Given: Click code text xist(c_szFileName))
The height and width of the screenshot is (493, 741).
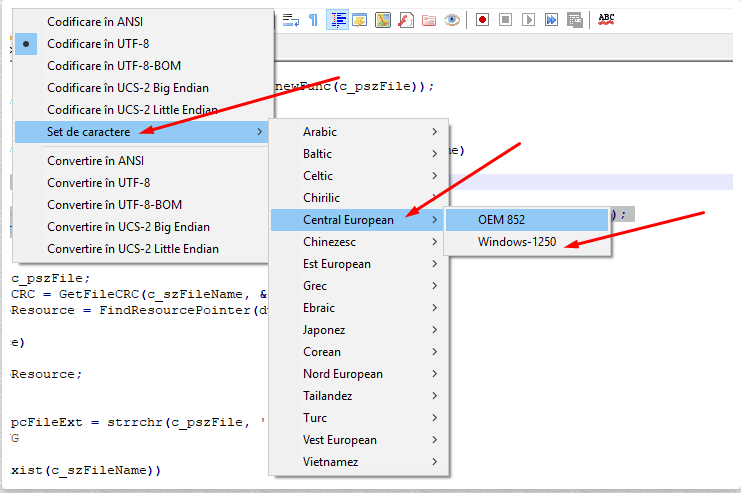Looking at the screenshot, I should 86,471.
